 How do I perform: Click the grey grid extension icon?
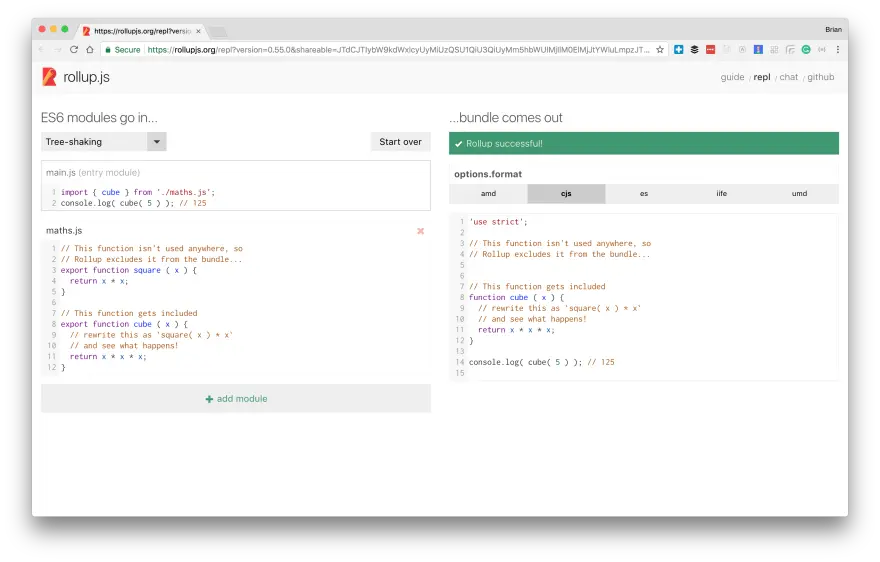pos(774,49)
